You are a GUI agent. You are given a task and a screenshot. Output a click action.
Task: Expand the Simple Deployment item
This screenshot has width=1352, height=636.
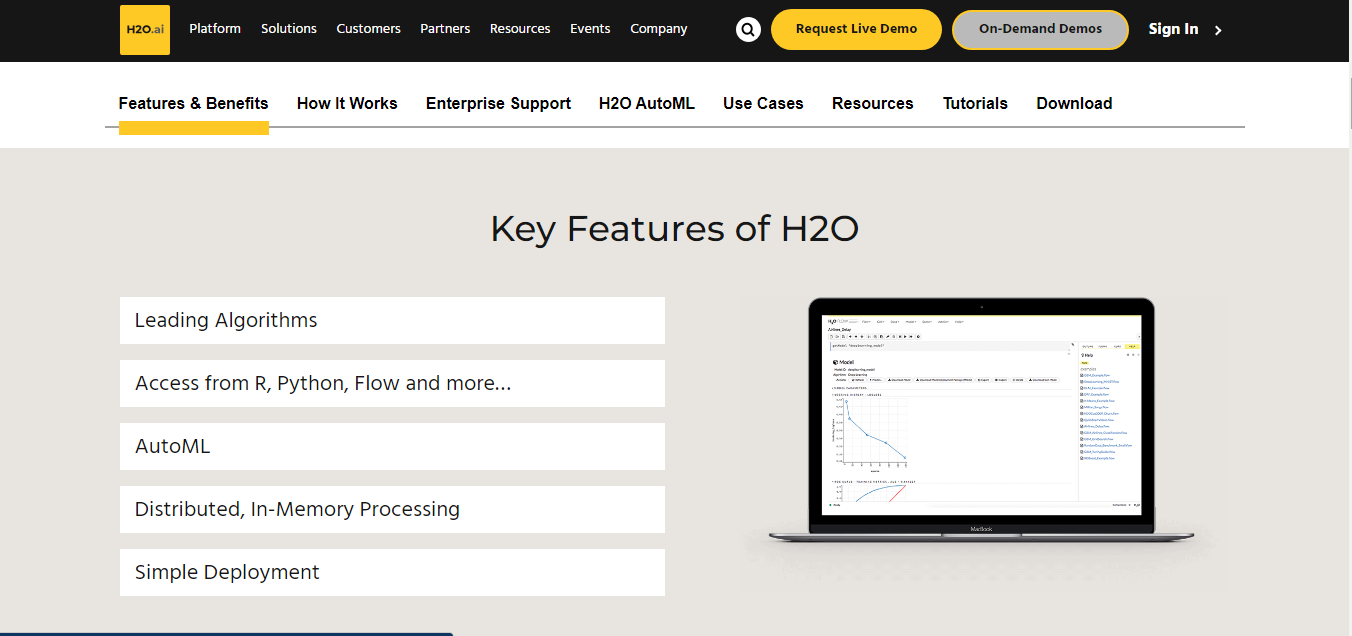click(x=392, y=572)
